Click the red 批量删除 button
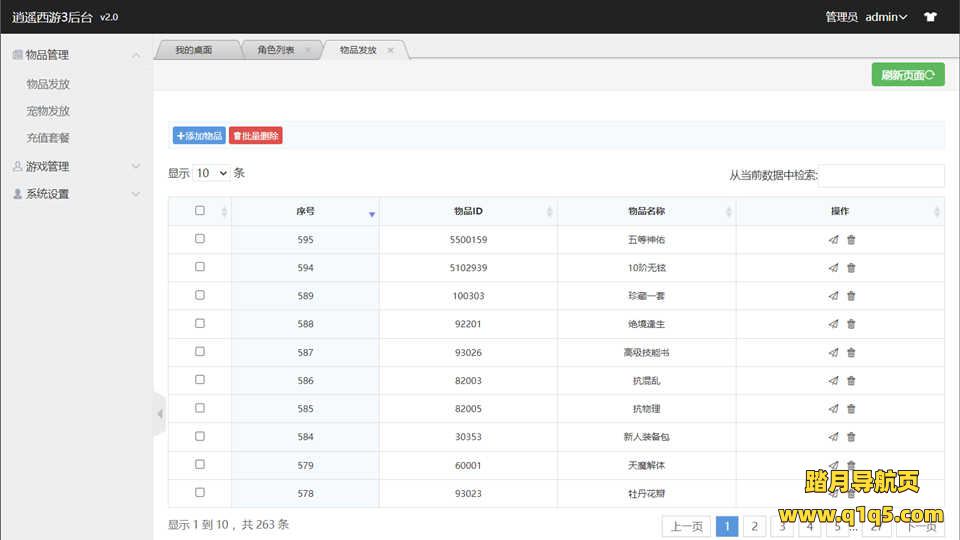Image resolution: width=960 pixels, height=540 pixels. tap(256, 136)
